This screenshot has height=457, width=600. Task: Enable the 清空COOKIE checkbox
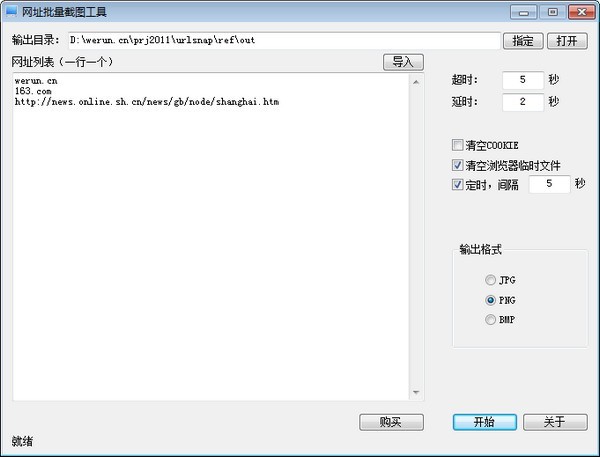pyautogui.click(x=457, y=145)
